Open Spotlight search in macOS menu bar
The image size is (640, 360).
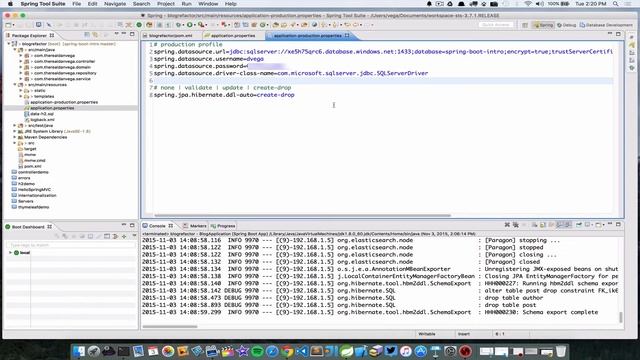616,4
